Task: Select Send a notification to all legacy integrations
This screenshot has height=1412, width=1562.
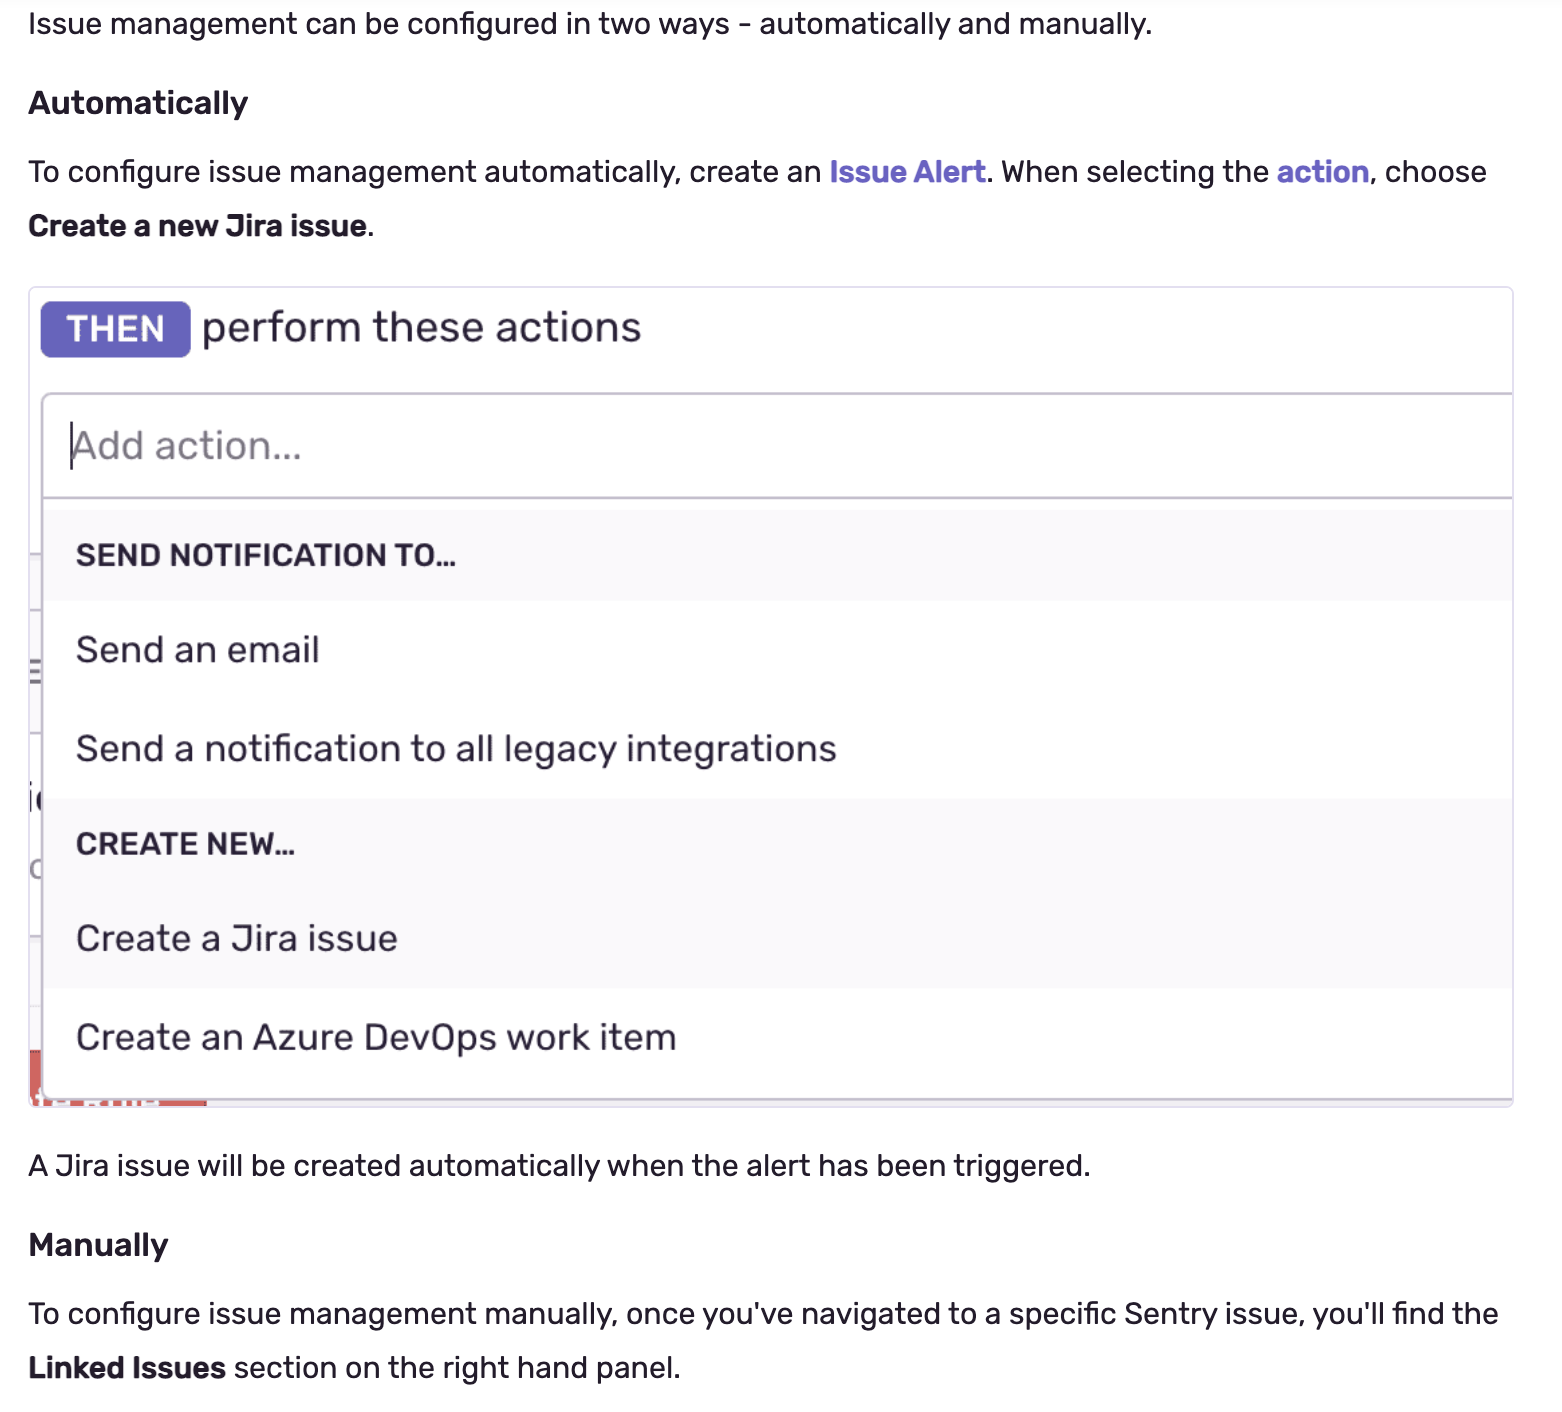Action: coord(777,749)
